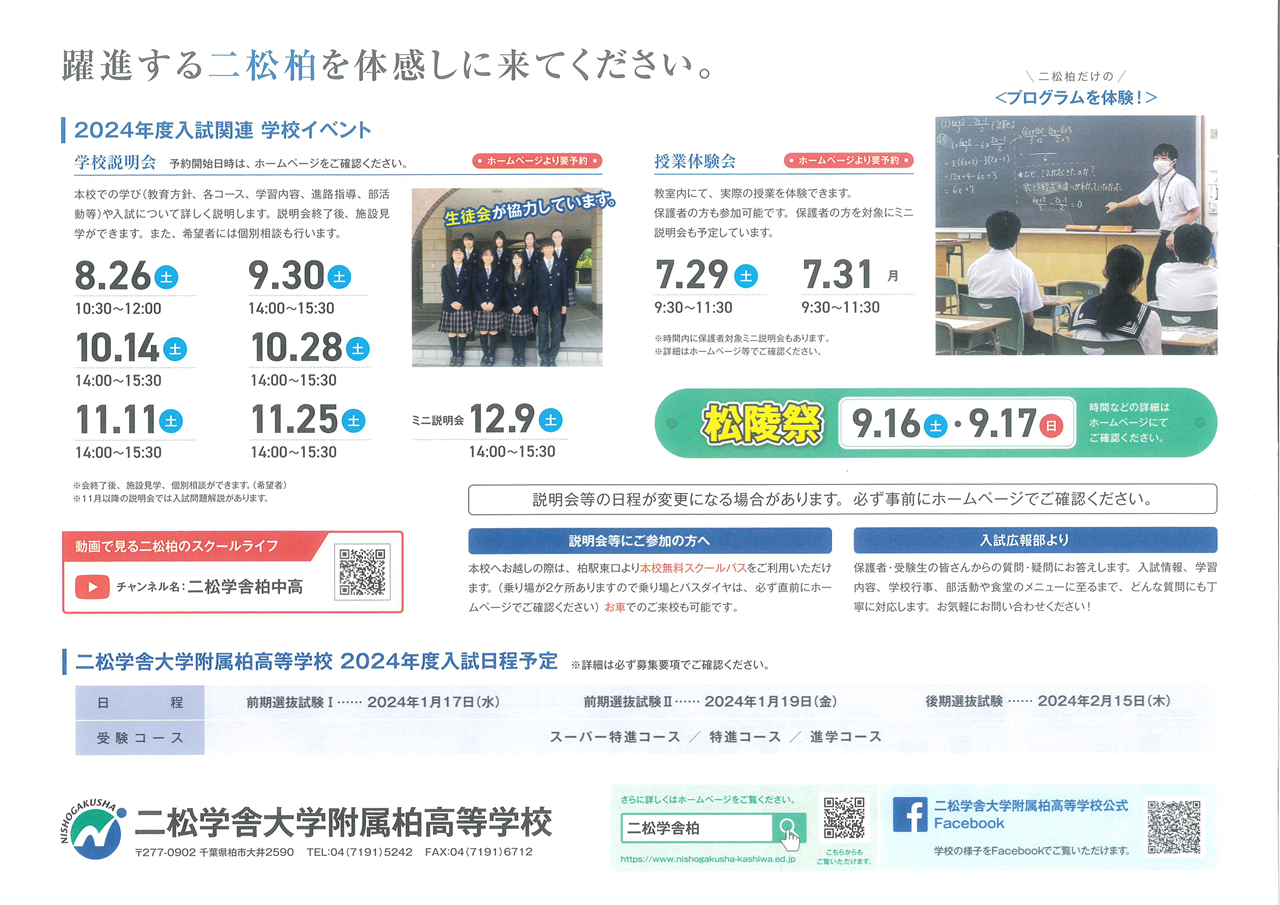Image resolution: width=1280 pixels, height=905 pixels.
Task: Click the red 本校無料スクールバス text
Action: coord(692,567)
